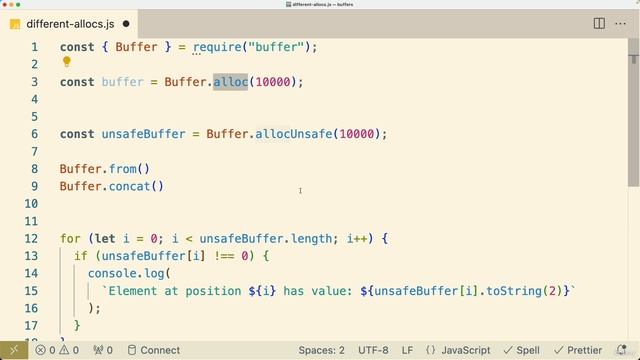Open the notifications bell
Viewport: 640px width, 360px height.
621,350
